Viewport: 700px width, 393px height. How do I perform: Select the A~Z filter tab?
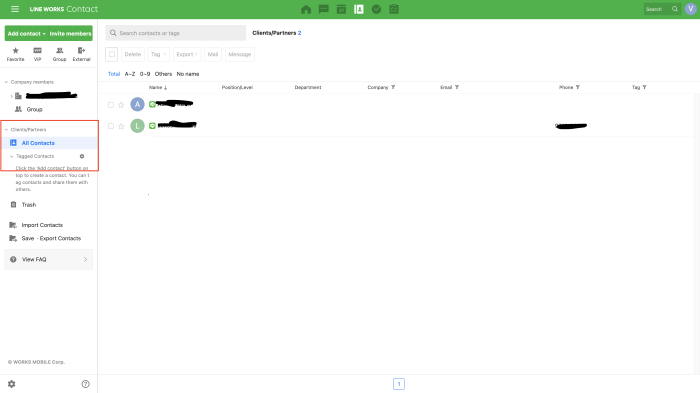click(x=130, y=74)
